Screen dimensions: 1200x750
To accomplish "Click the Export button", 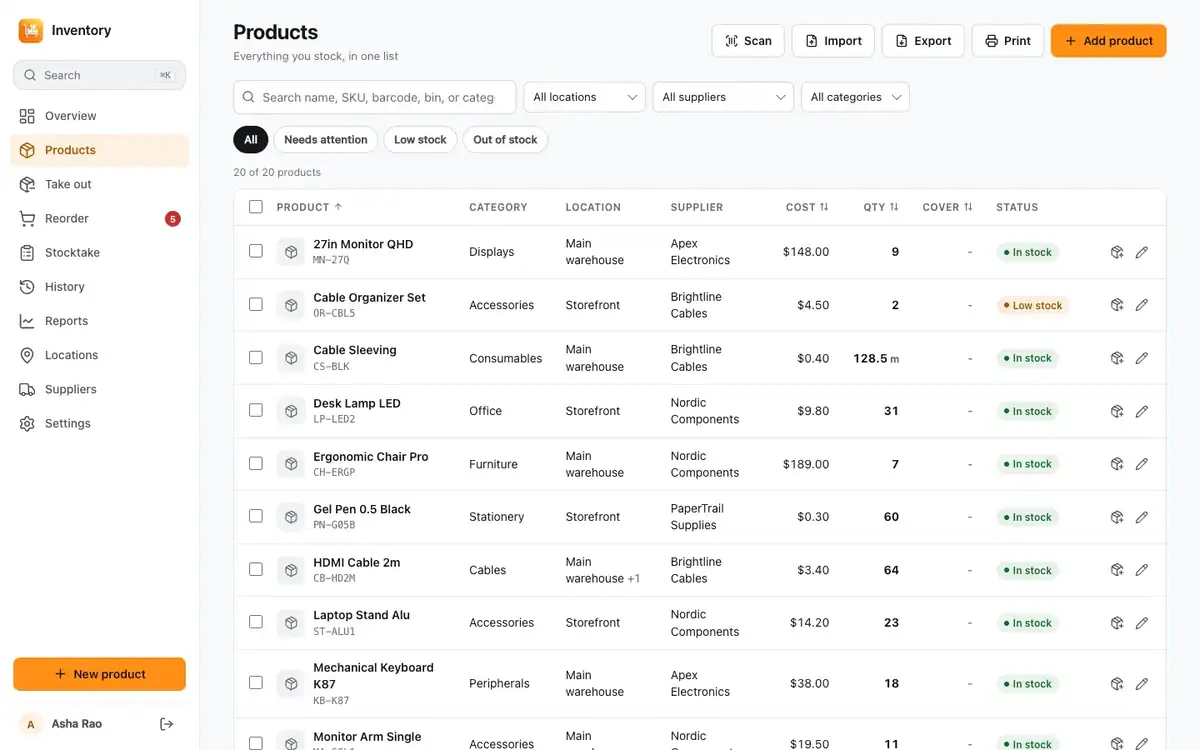I will point(923,41).
